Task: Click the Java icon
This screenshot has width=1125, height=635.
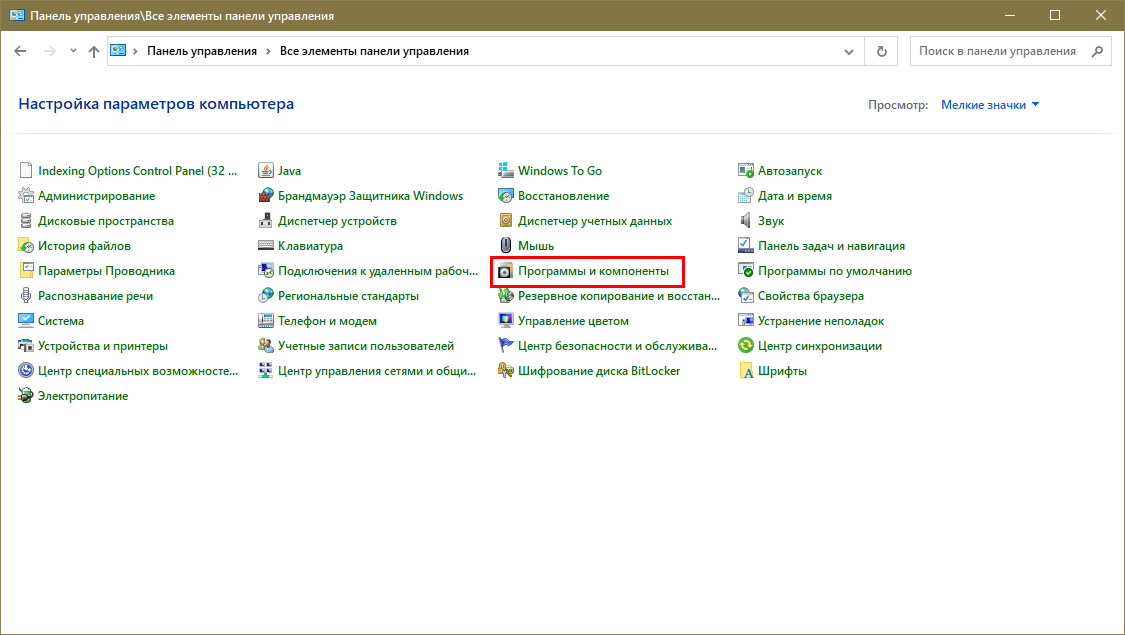Action: click(266, 171)
